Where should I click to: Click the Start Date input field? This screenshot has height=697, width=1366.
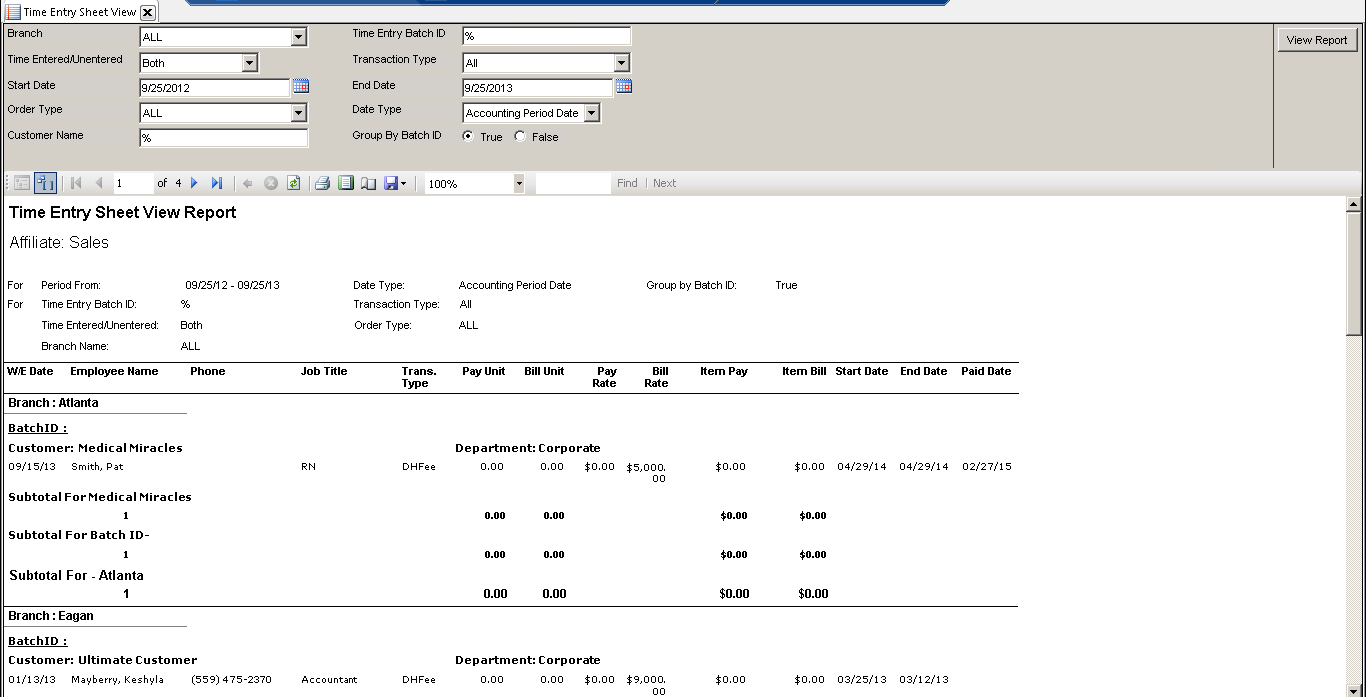(214, 87)
